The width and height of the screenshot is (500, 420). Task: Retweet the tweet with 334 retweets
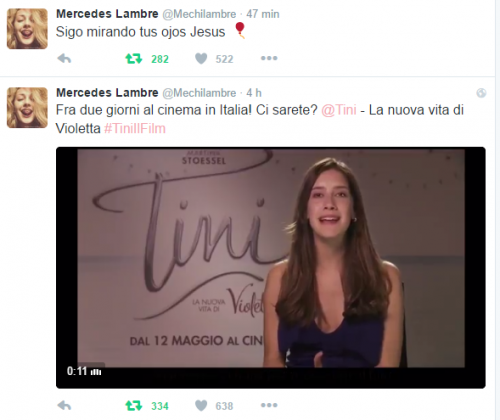(x=134, y=406)
